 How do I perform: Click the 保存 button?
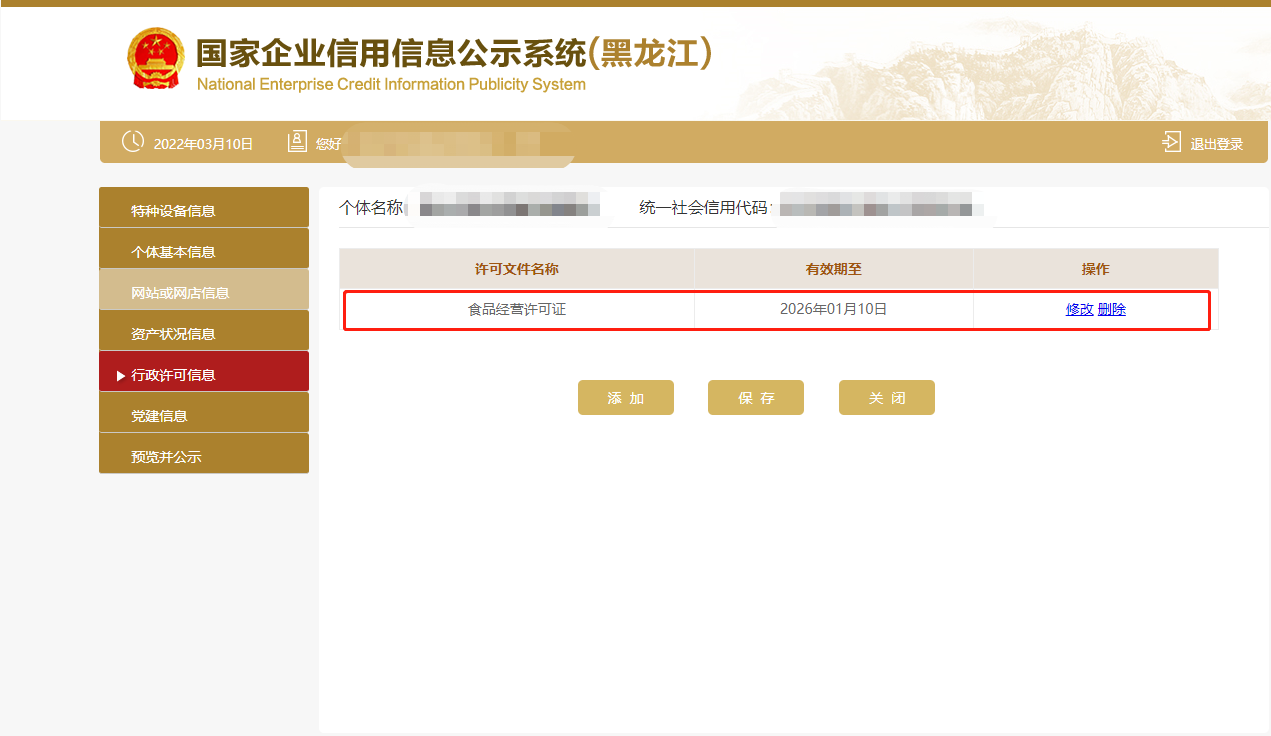[x=756, y=397]
